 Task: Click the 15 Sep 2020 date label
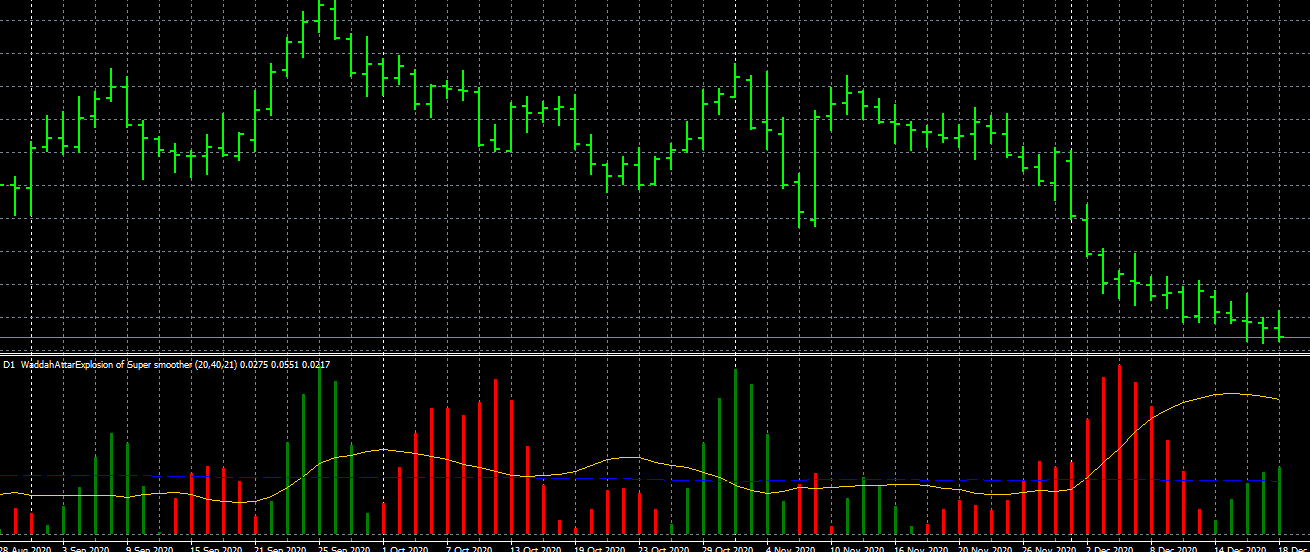click(216, 548)
